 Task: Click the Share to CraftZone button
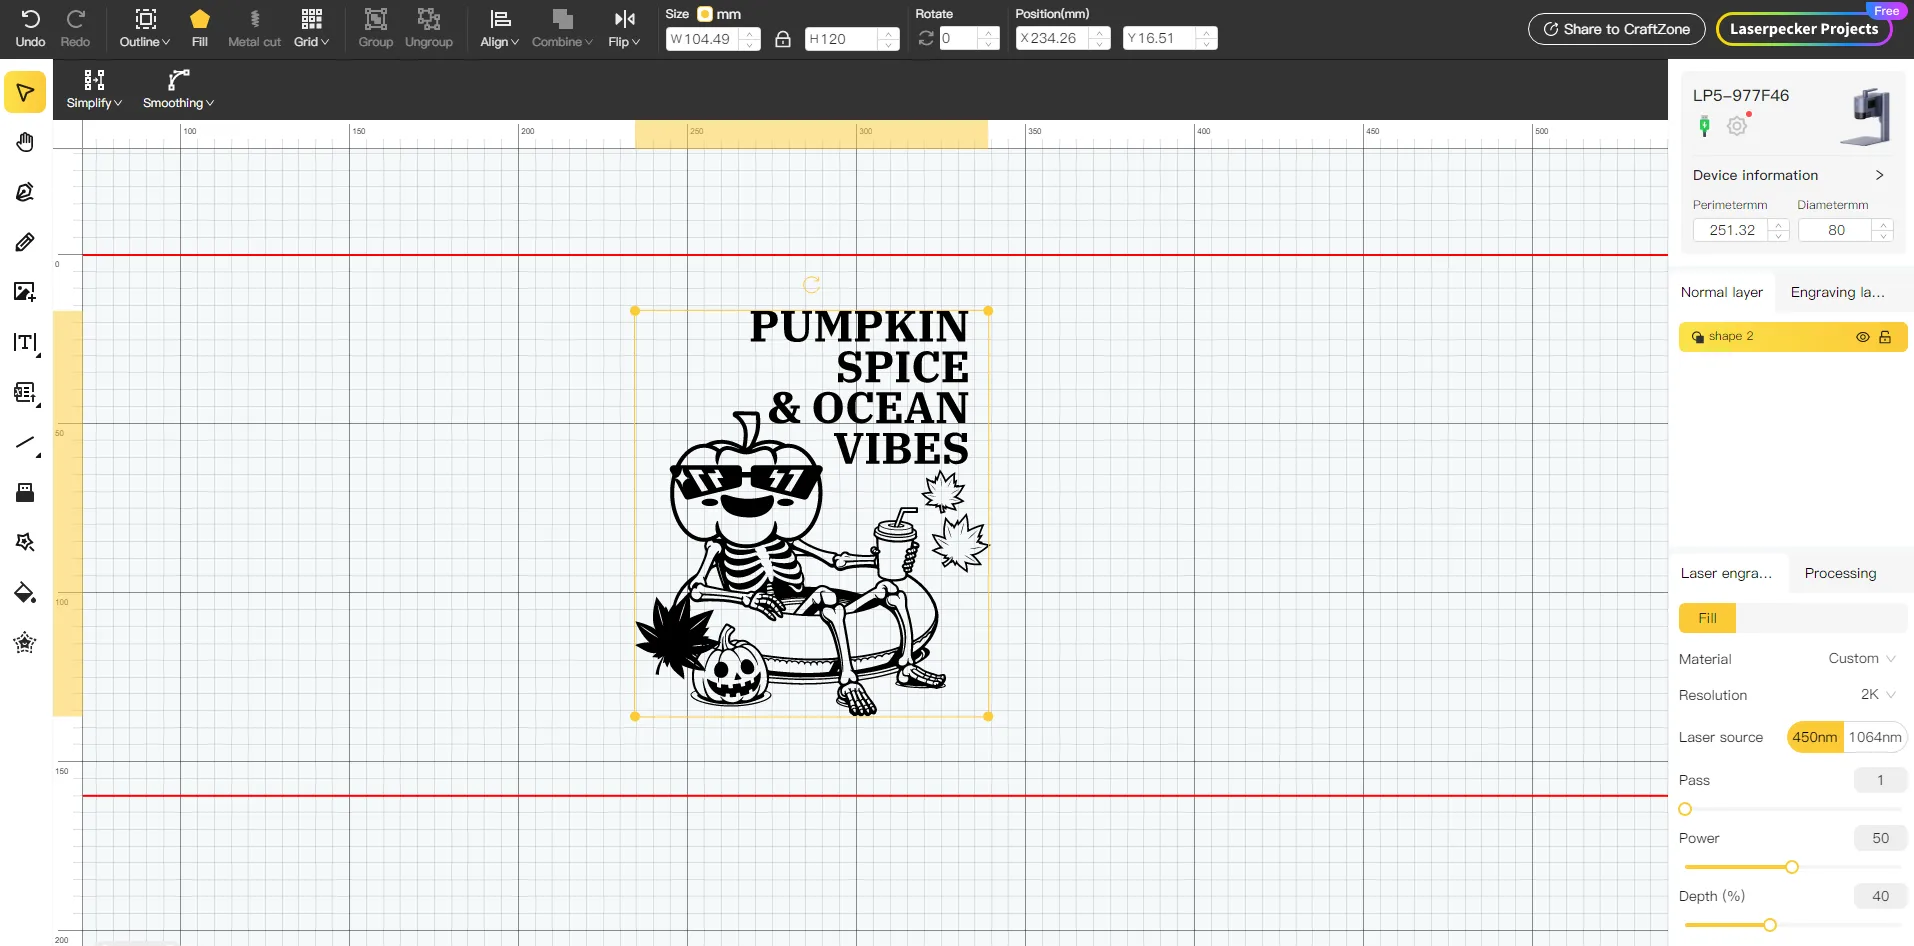tap(1617, 29)
